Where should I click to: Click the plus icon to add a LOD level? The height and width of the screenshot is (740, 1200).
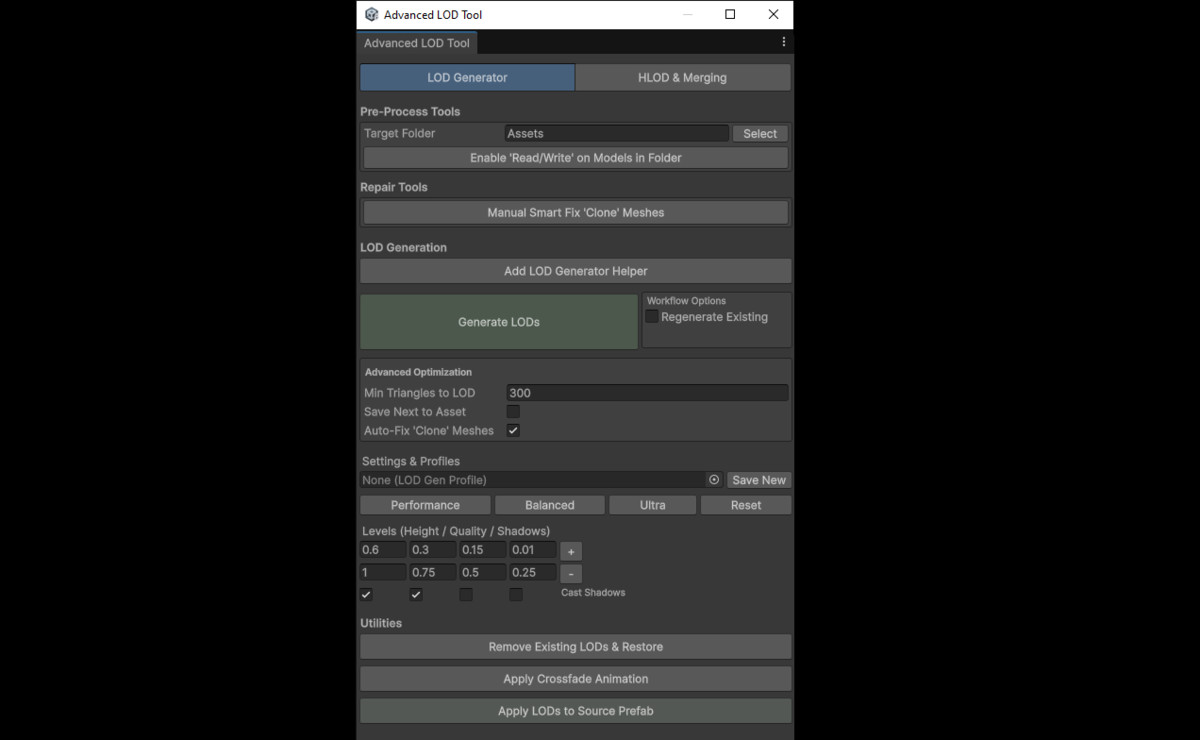[570, 550]
